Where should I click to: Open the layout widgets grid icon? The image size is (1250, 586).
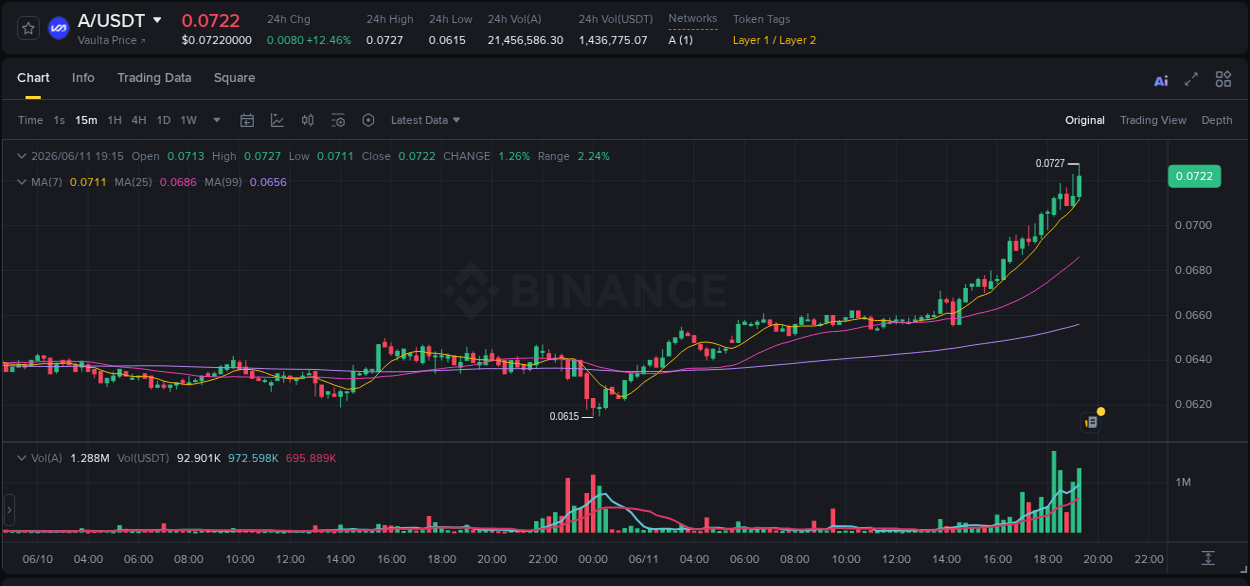(1223, 79)
